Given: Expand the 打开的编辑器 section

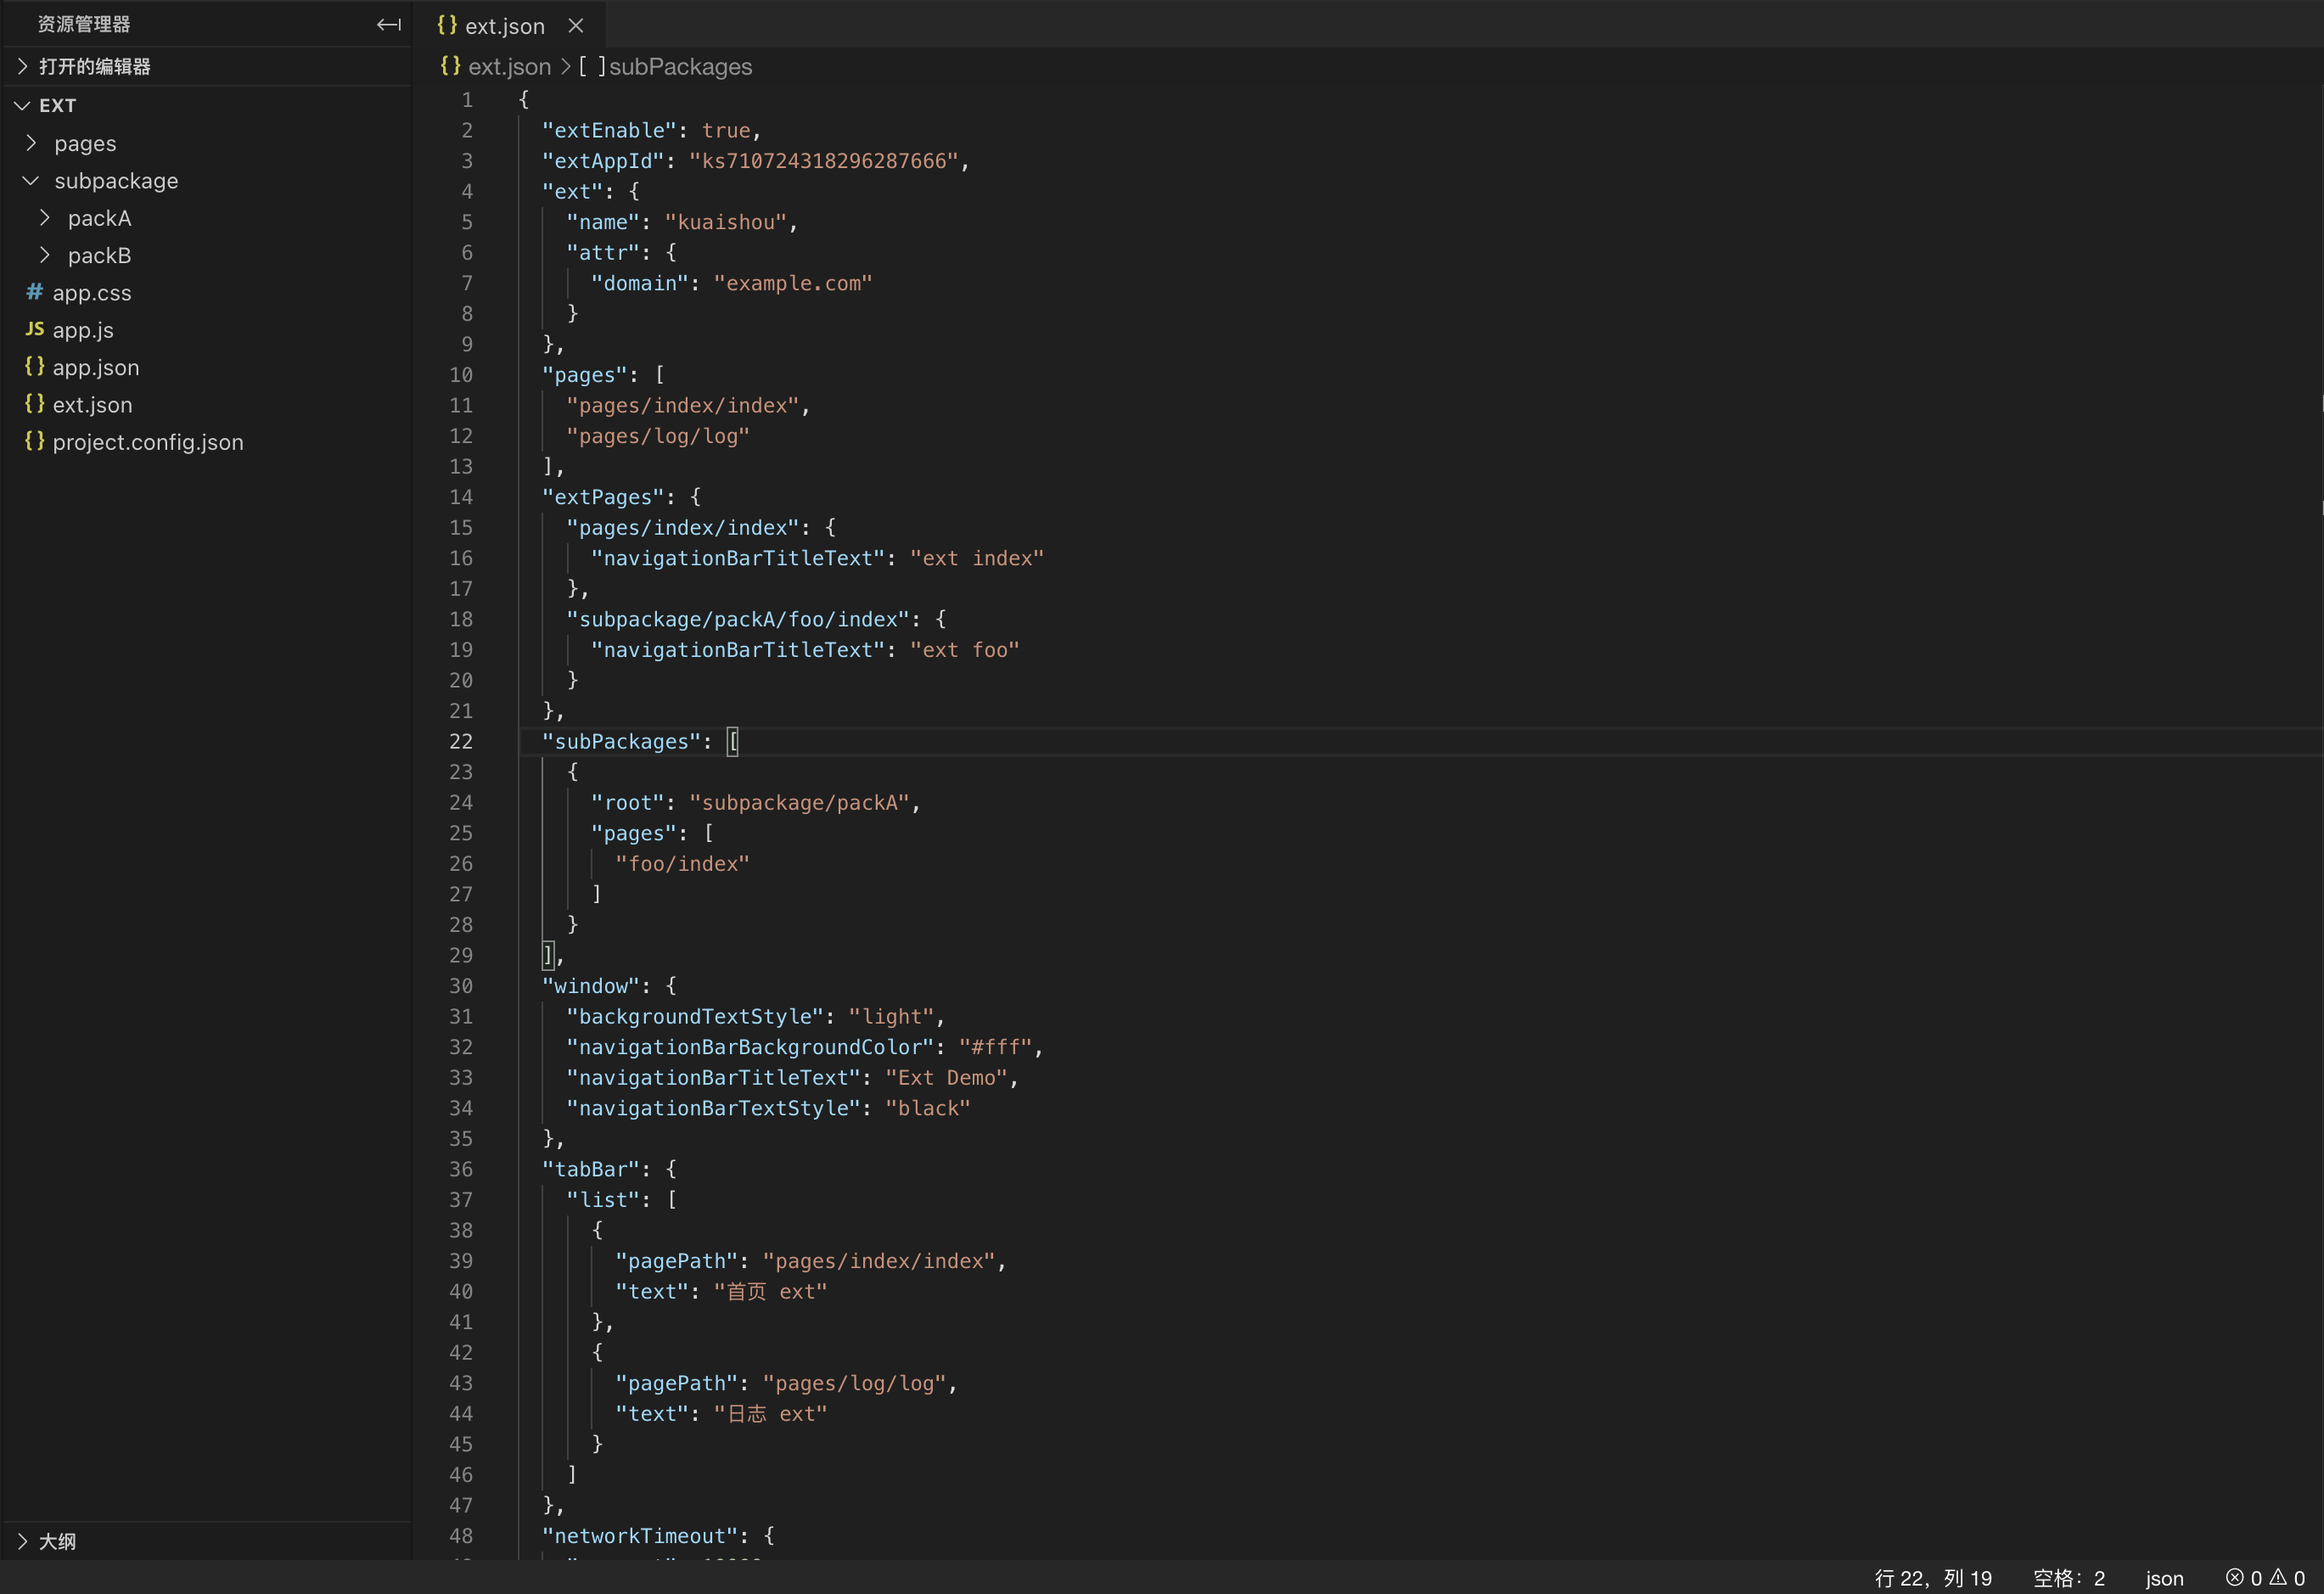Looking at the screenshot, I should point(205,66).
